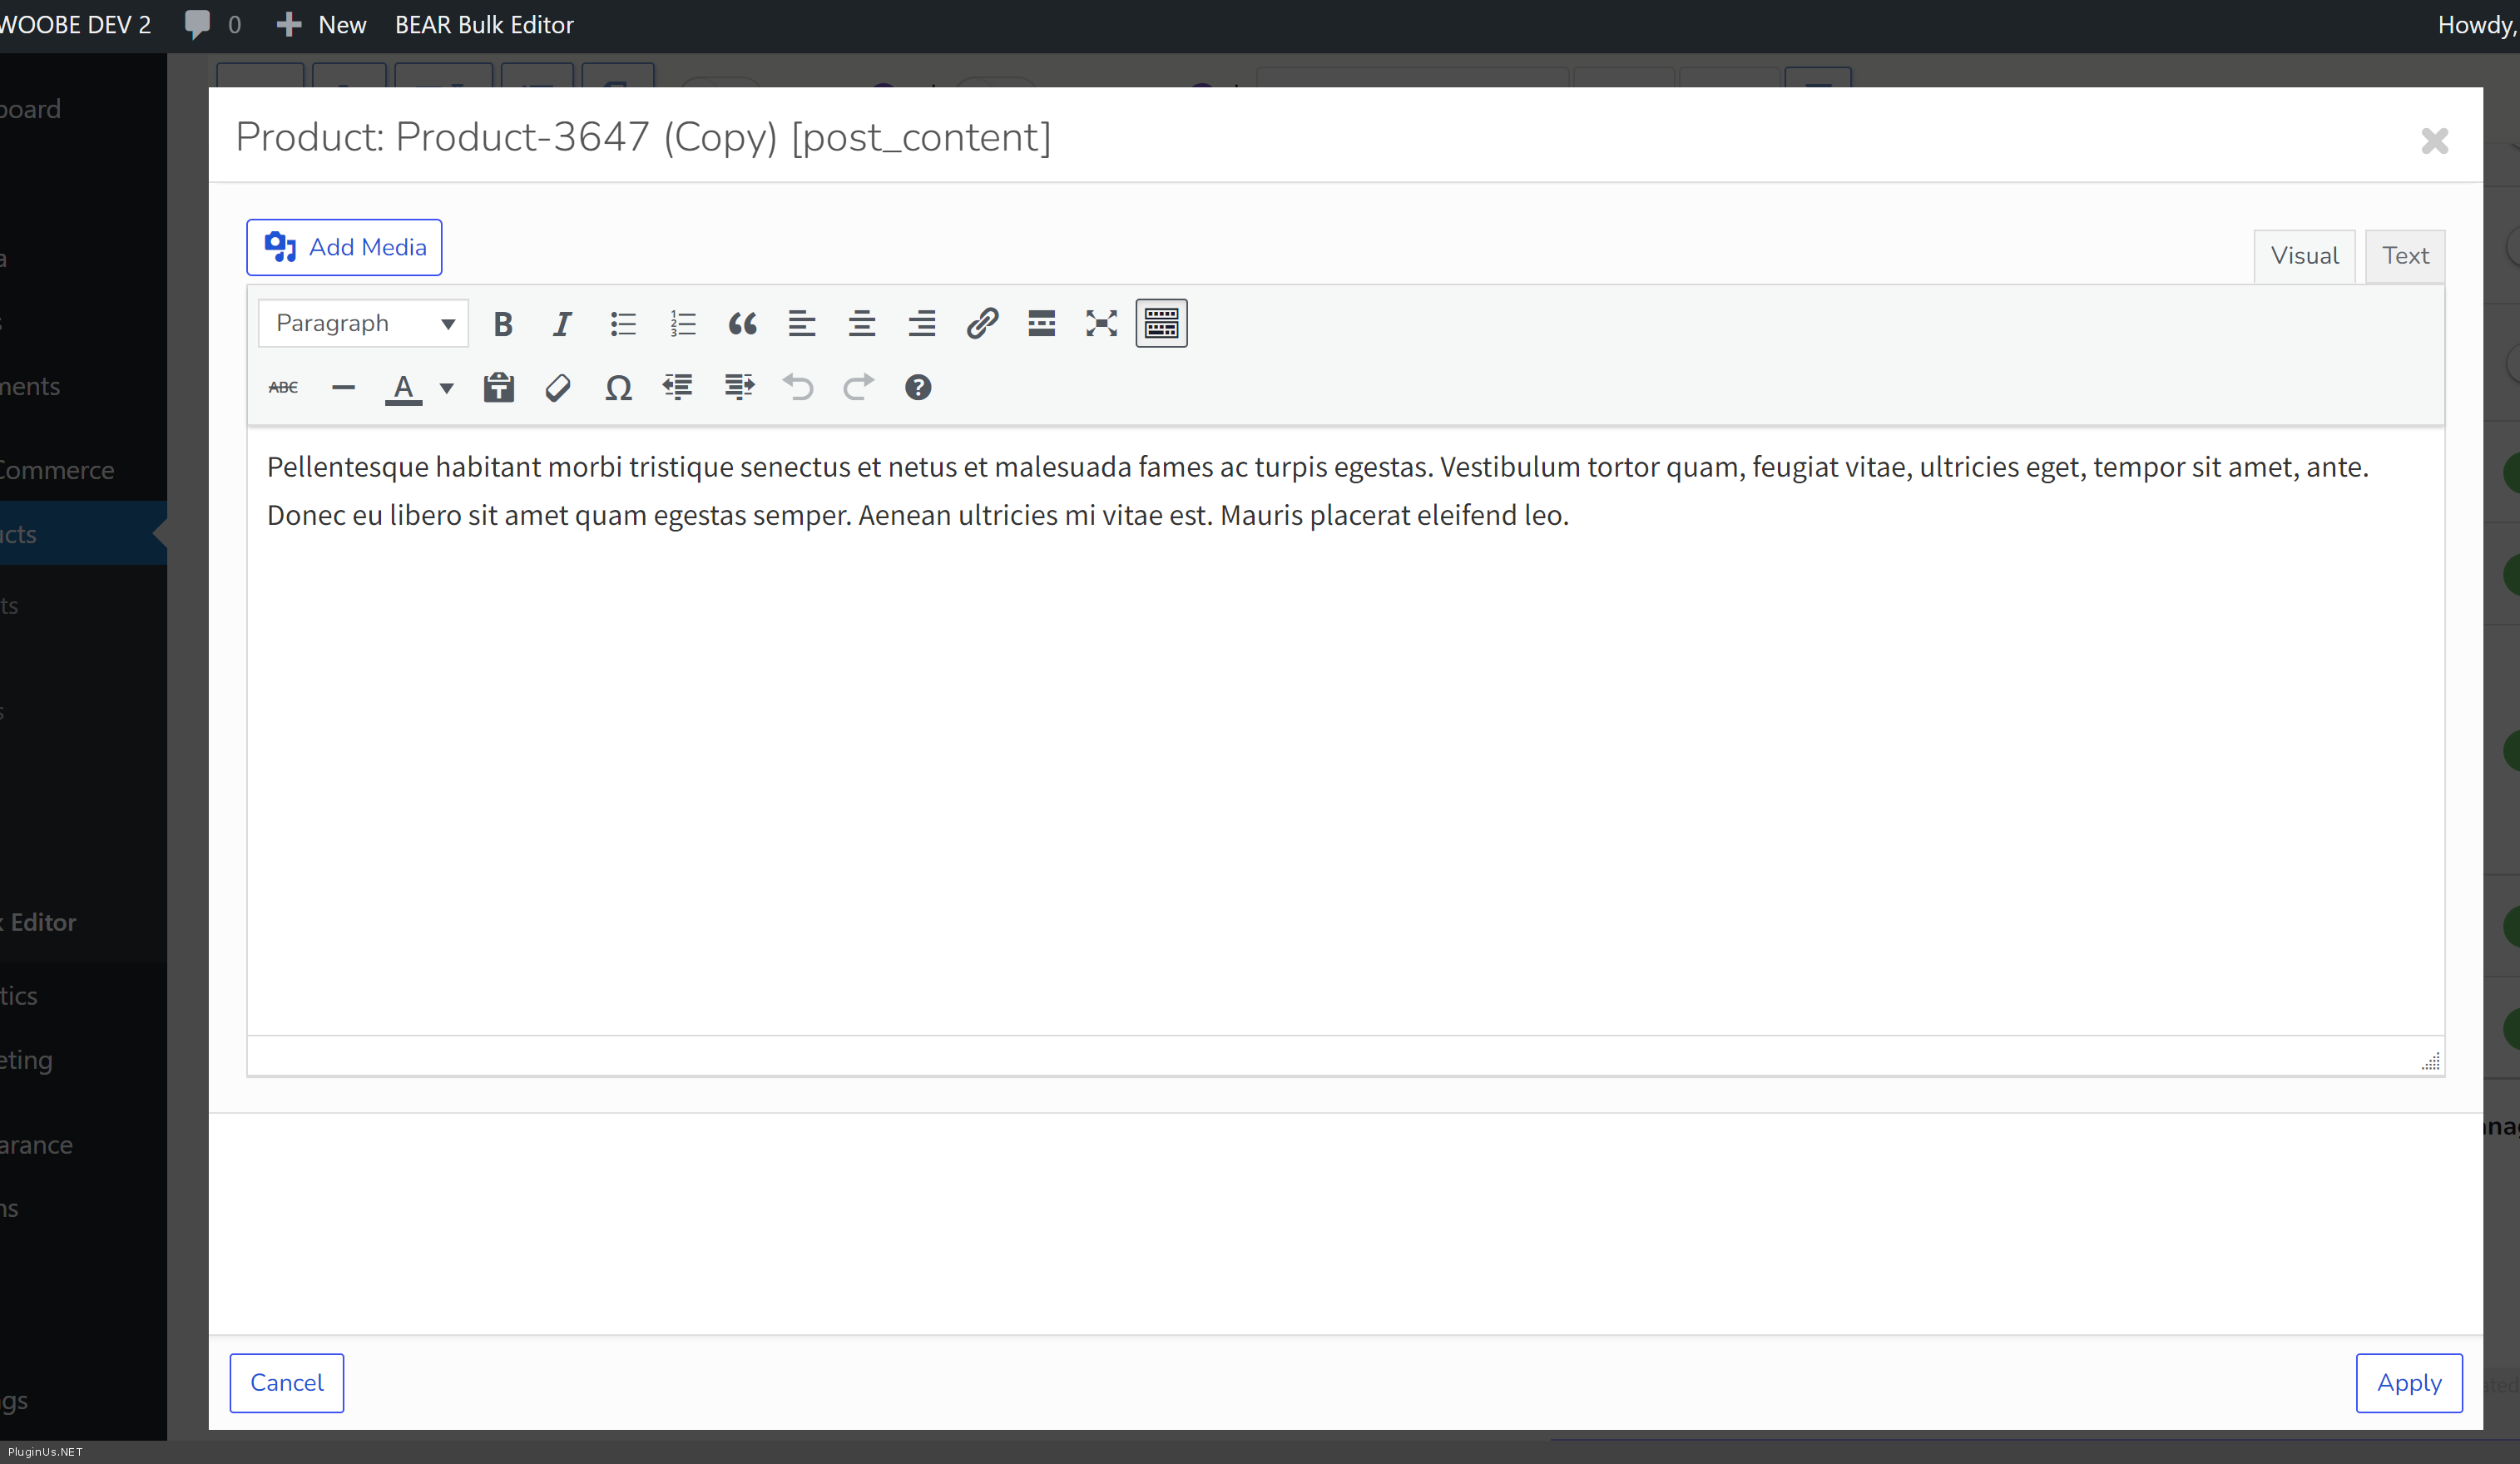The width and height of the screenshot is (2520, 1464).
Task: Open the New menu in admin bar
Action: [322, 25]
